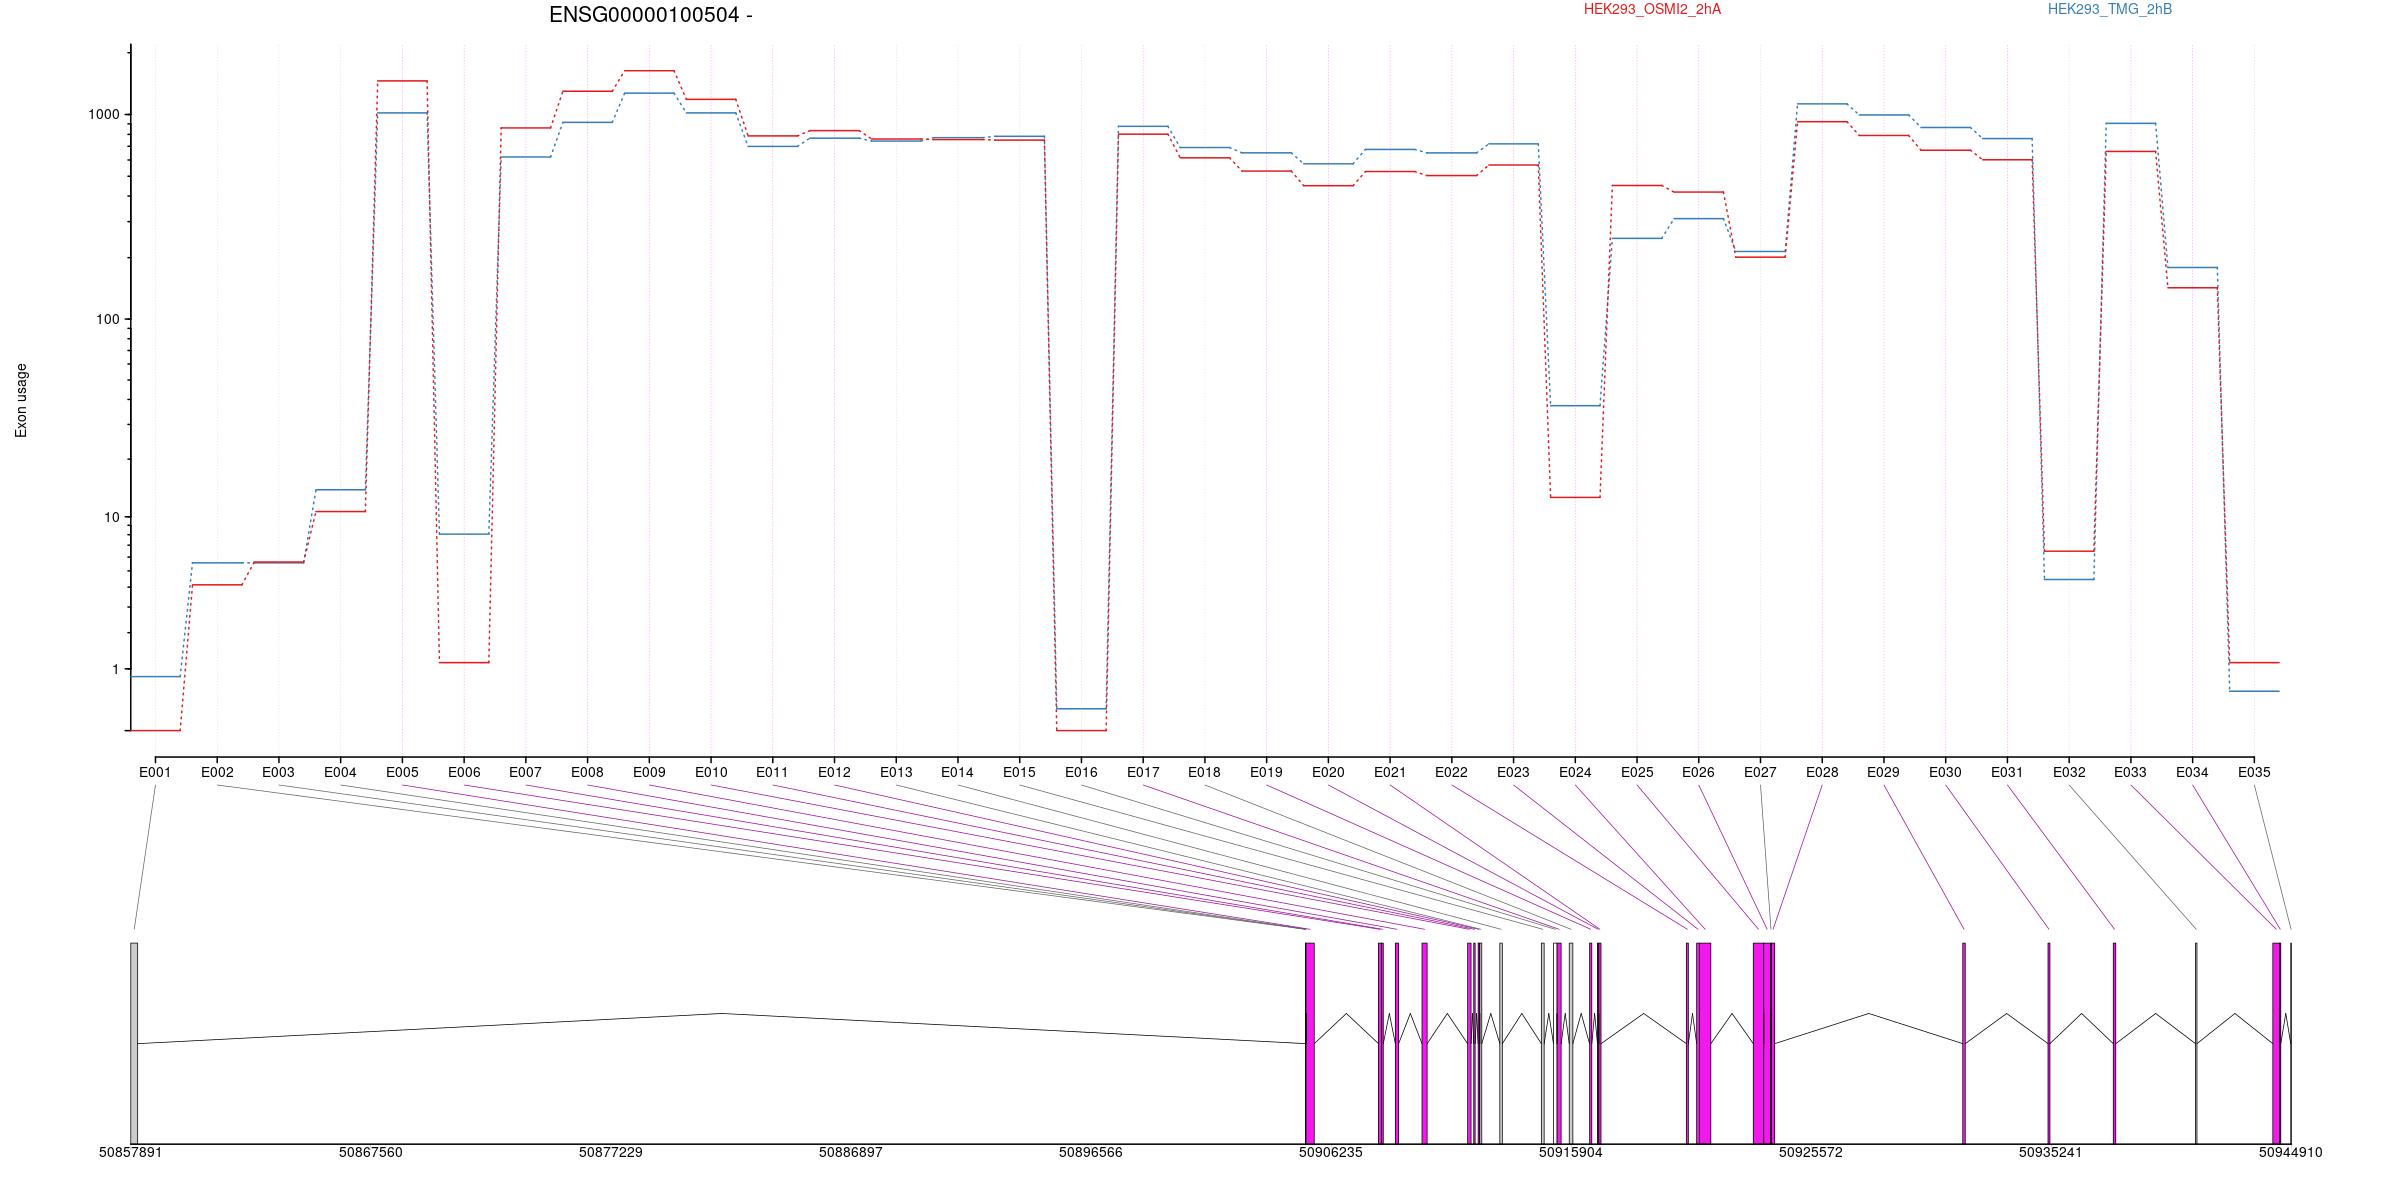Click exon label E010

pyautogui.click(x=711, y=772)
